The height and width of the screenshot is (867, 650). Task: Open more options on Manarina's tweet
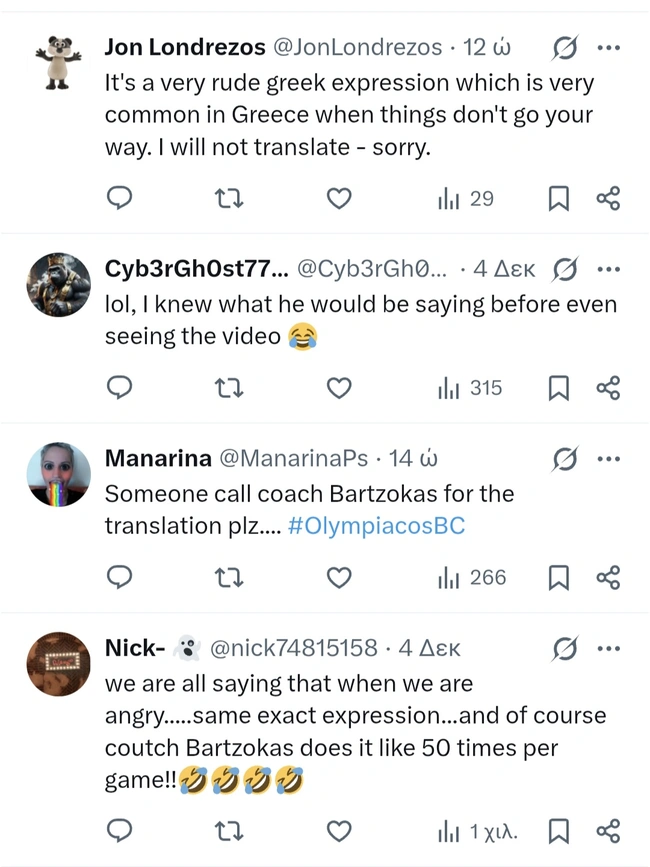coord(608,458)
